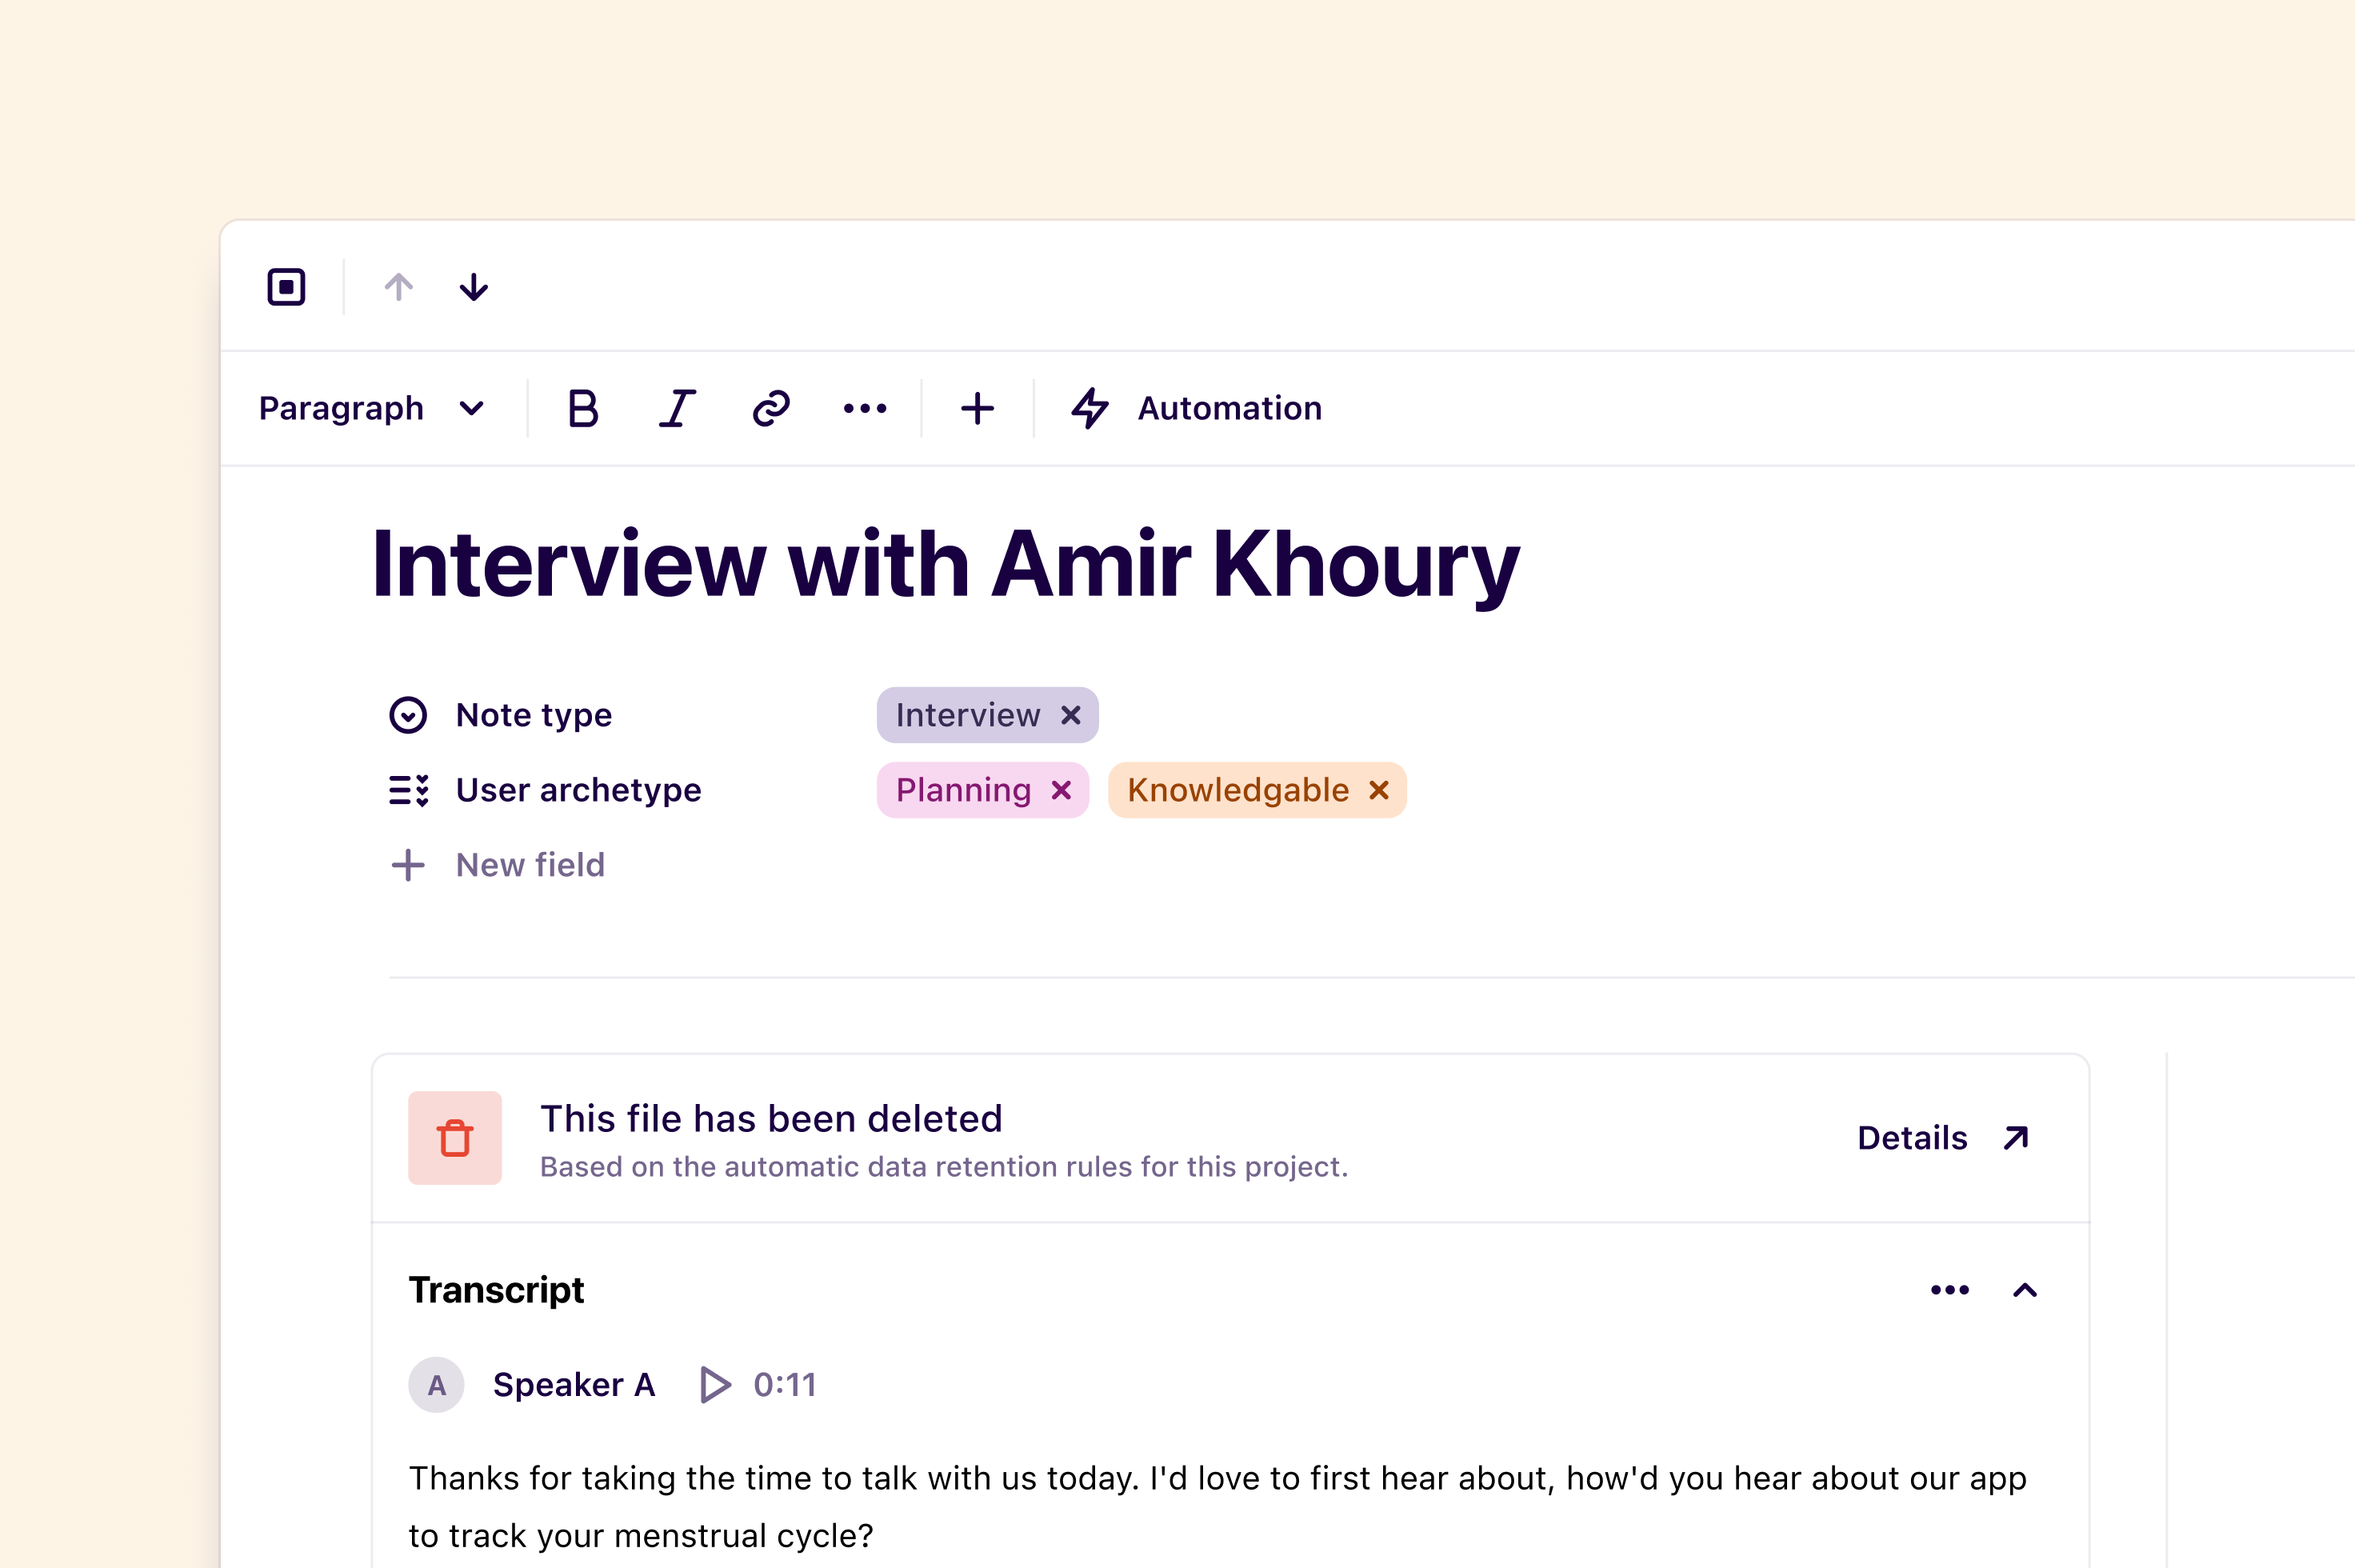Viewport: 2355px width, 1568px height.
Task: Remove the Planning archetype tag
Action: (x=1062, y=790)
